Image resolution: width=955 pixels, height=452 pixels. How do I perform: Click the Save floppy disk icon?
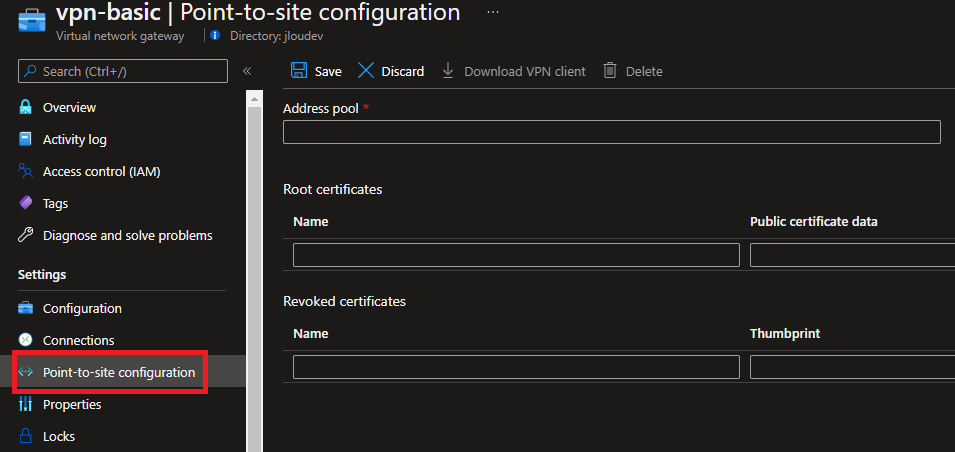[x=298, y=71]
